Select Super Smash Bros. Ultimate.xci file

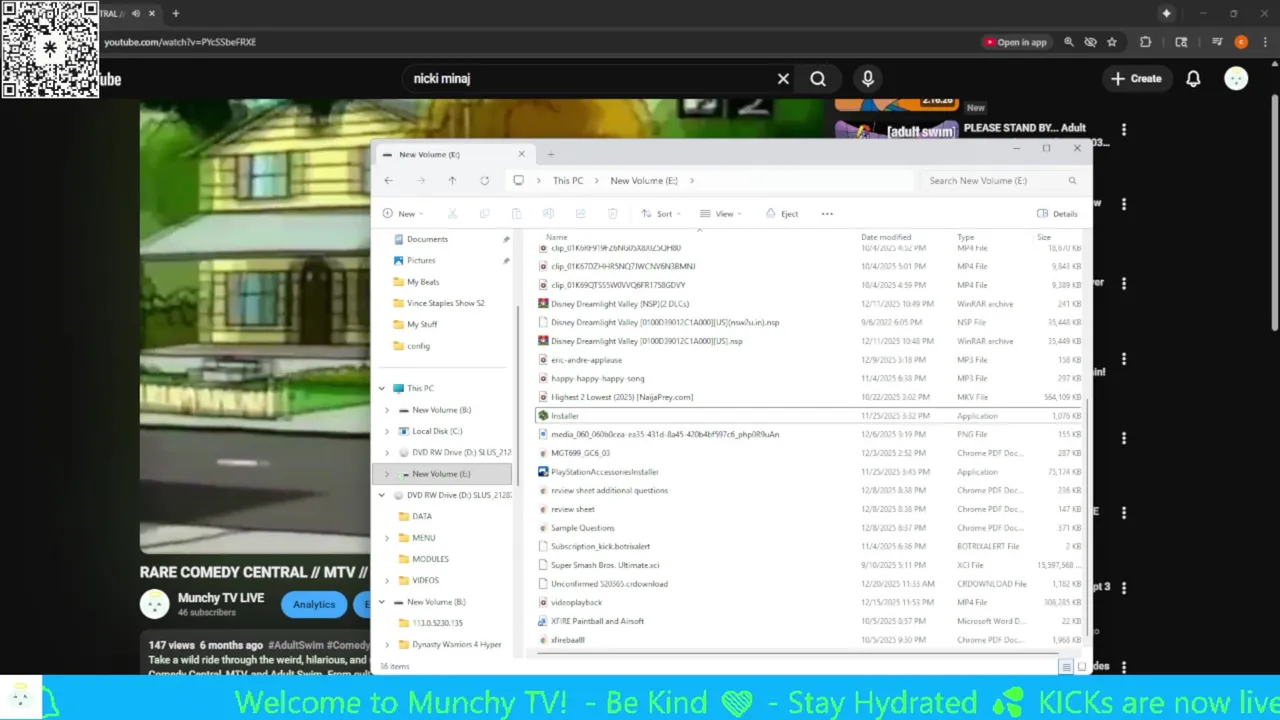click(x=808, y=565)
